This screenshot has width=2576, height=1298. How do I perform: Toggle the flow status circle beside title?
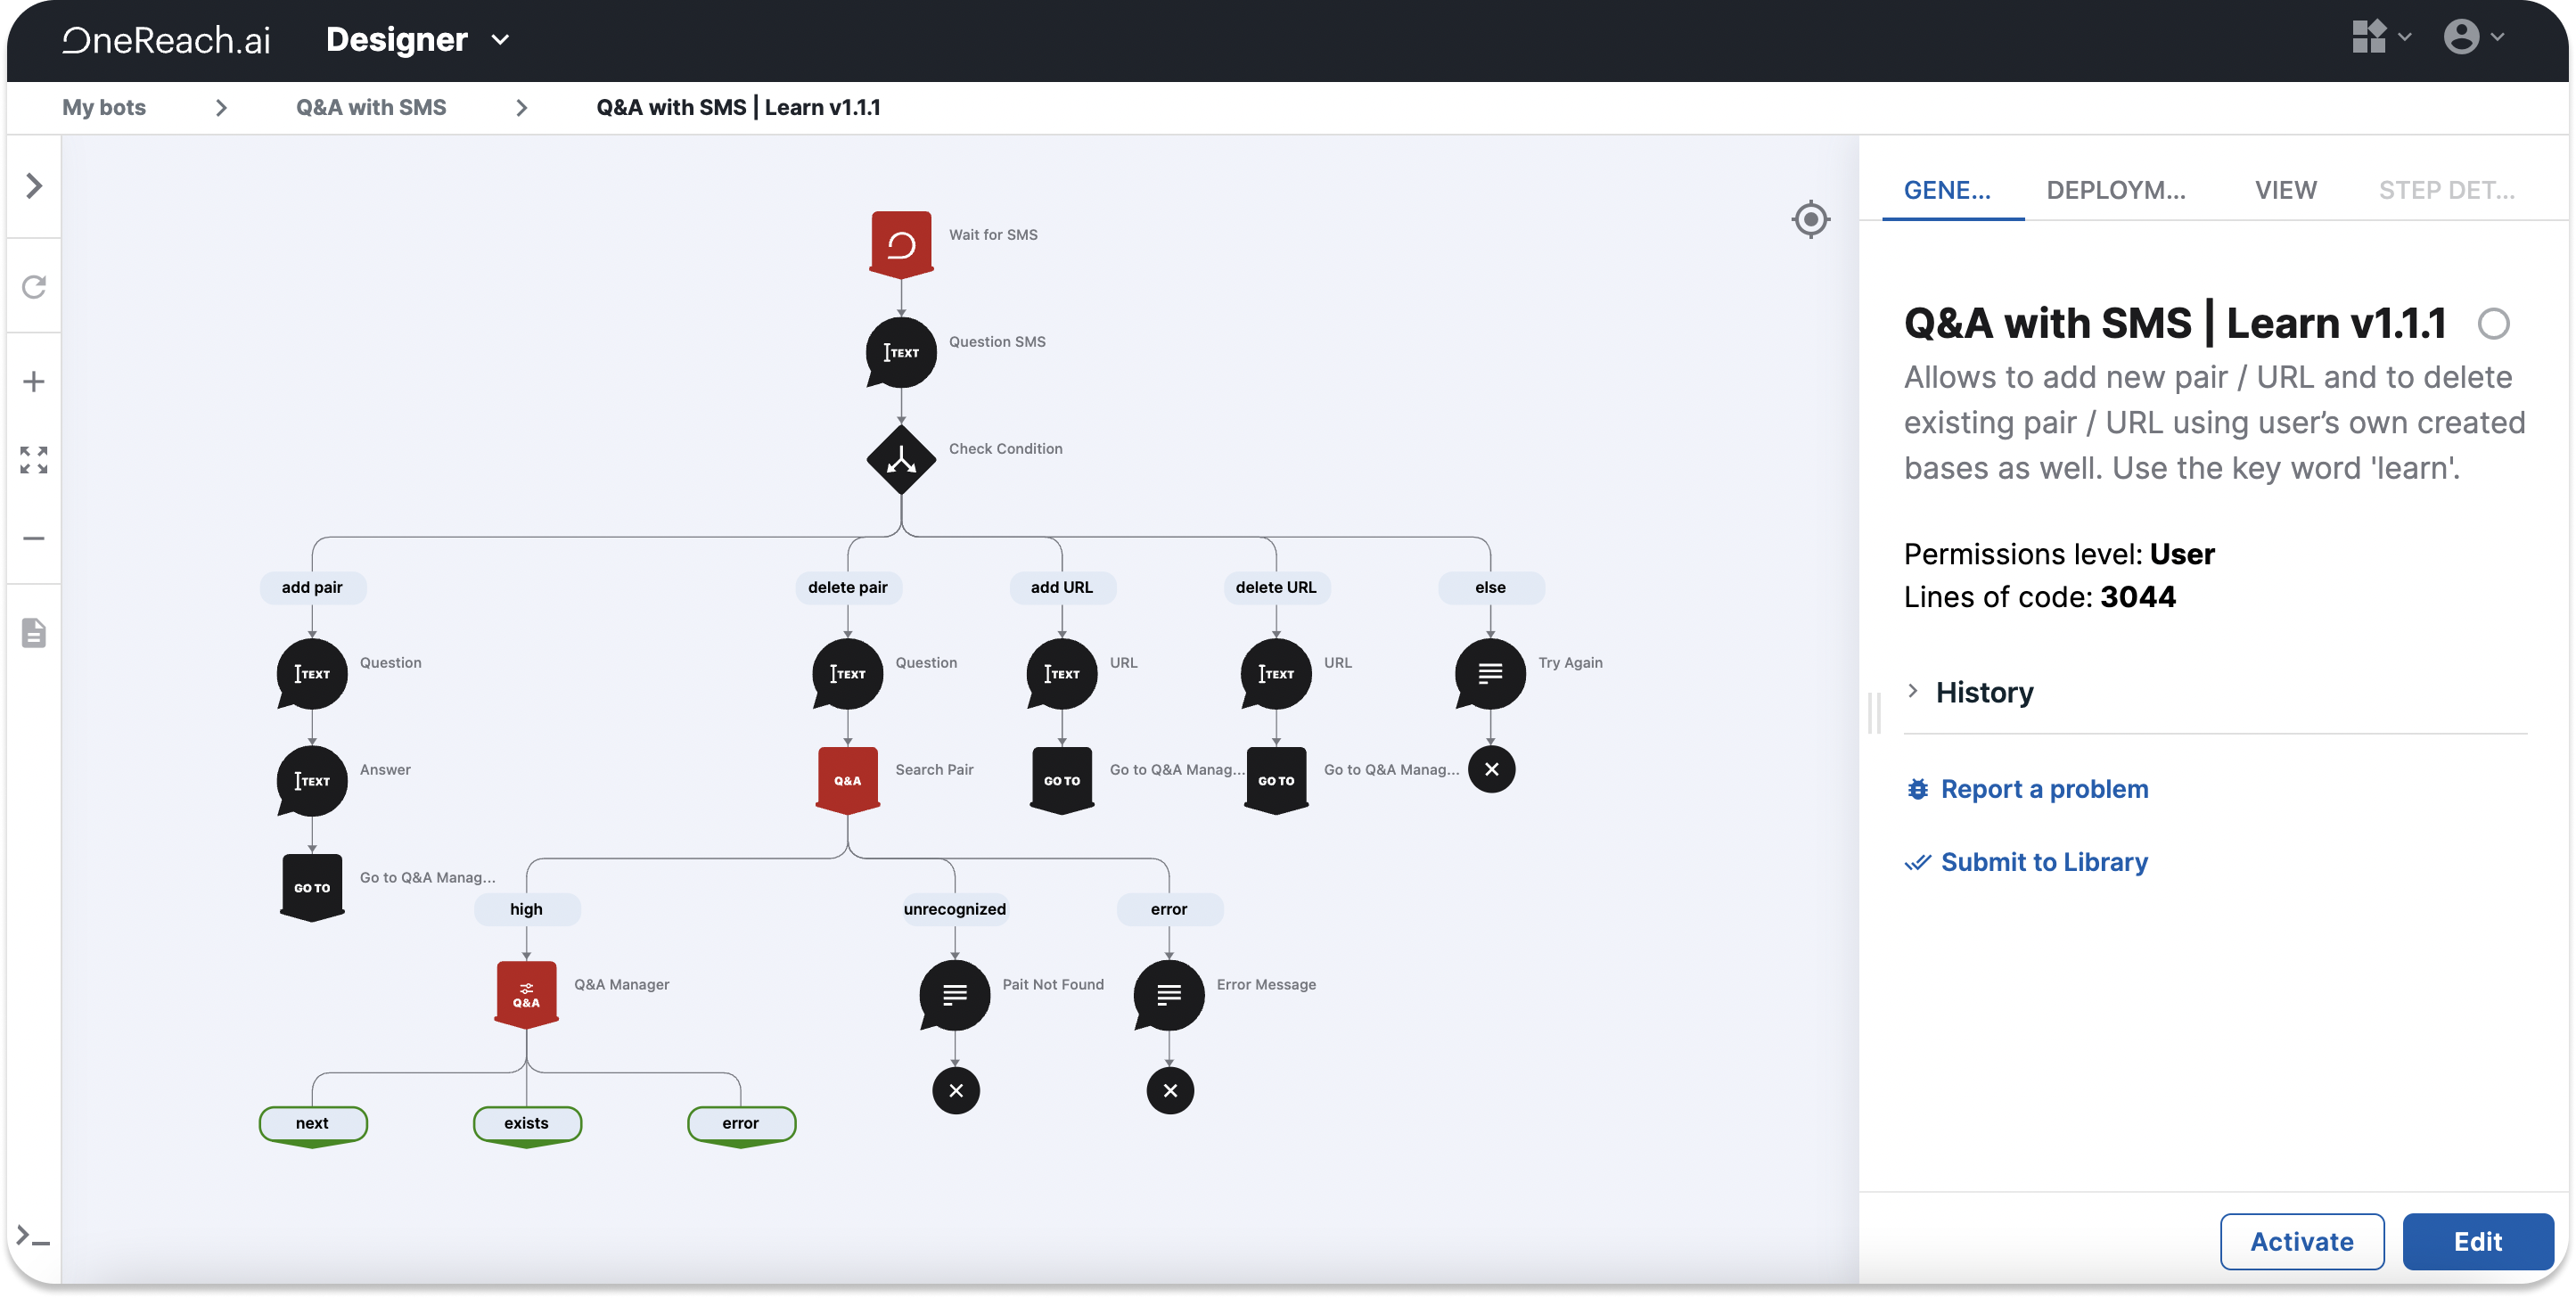(x=2493, y=324)
